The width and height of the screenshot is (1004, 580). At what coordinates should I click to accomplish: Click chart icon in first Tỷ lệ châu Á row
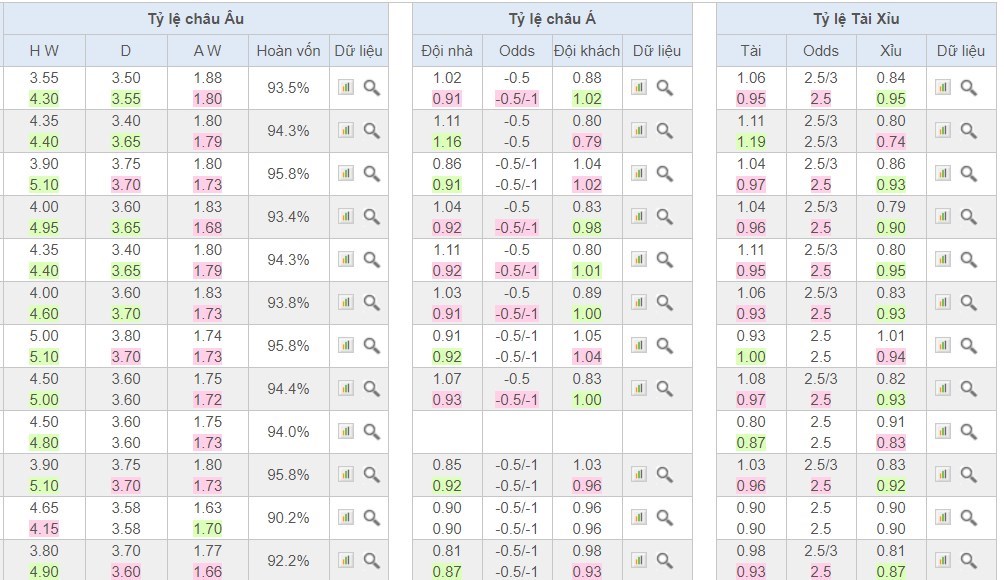pos(639,88)
